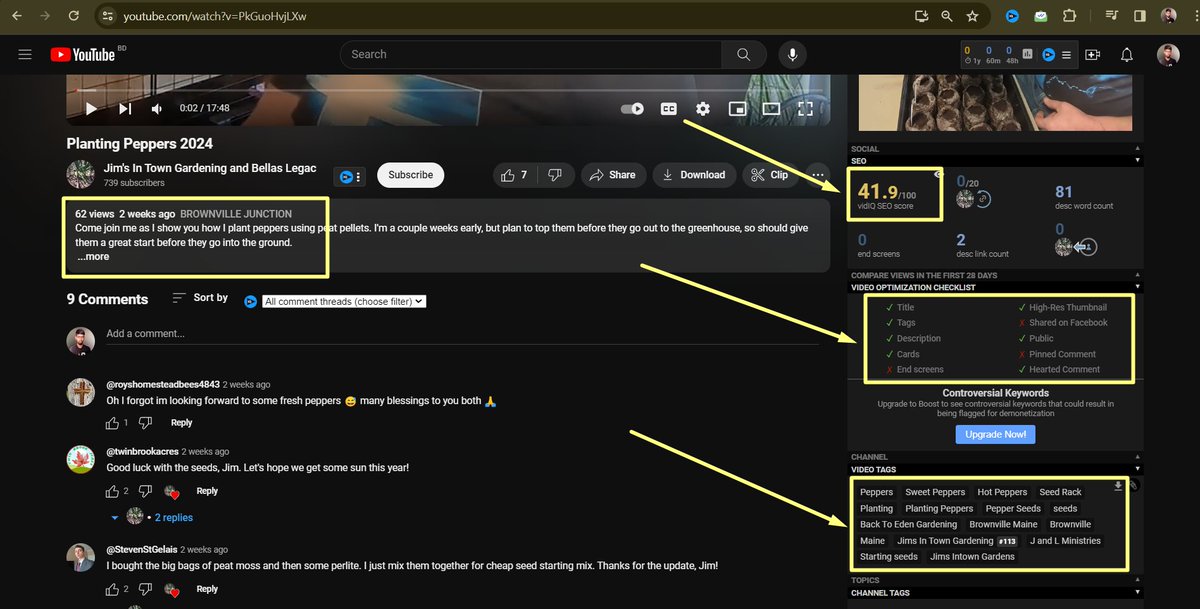Click the Add a comment field
This screenshot has width=1200, height=609.
460,334
